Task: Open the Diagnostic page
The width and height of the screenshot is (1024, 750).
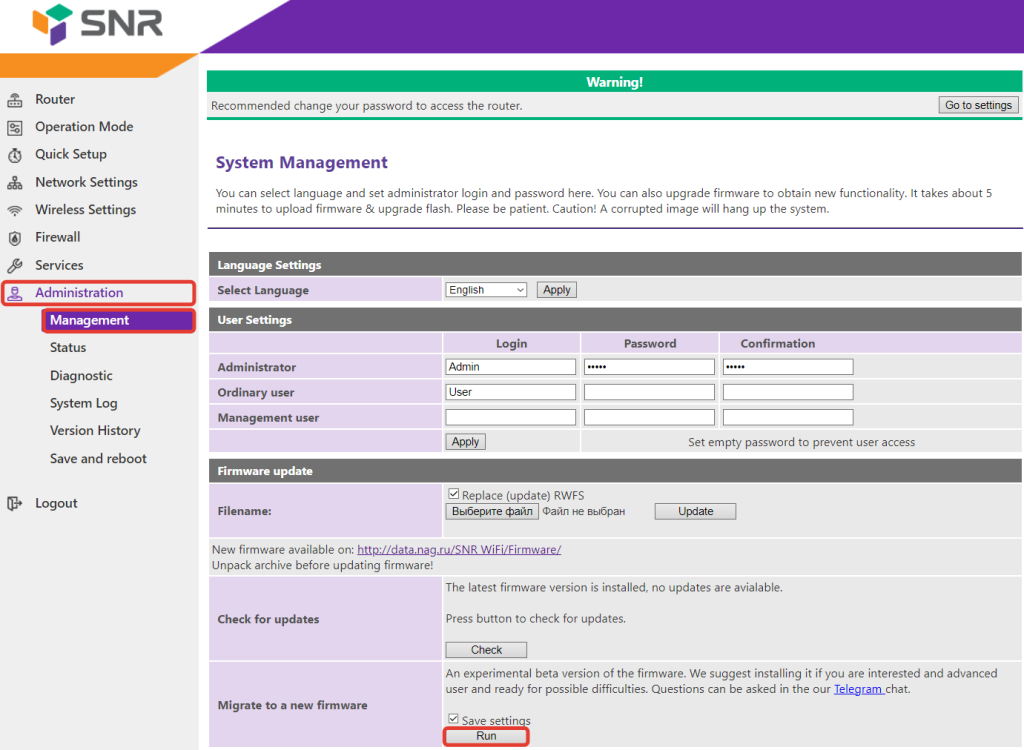Action: 81,376
